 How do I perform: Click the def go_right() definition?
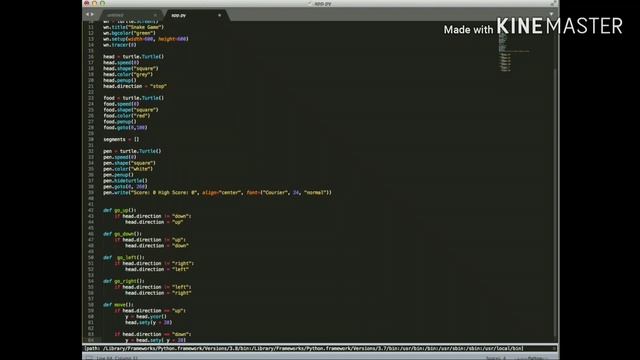coord(124,281)
